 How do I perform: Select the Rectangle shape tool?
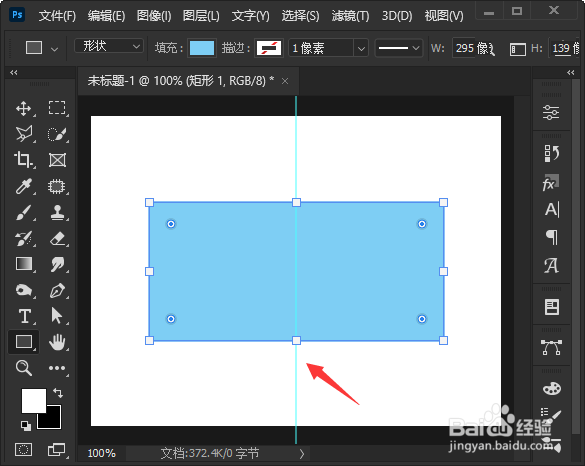click(24, 341)
